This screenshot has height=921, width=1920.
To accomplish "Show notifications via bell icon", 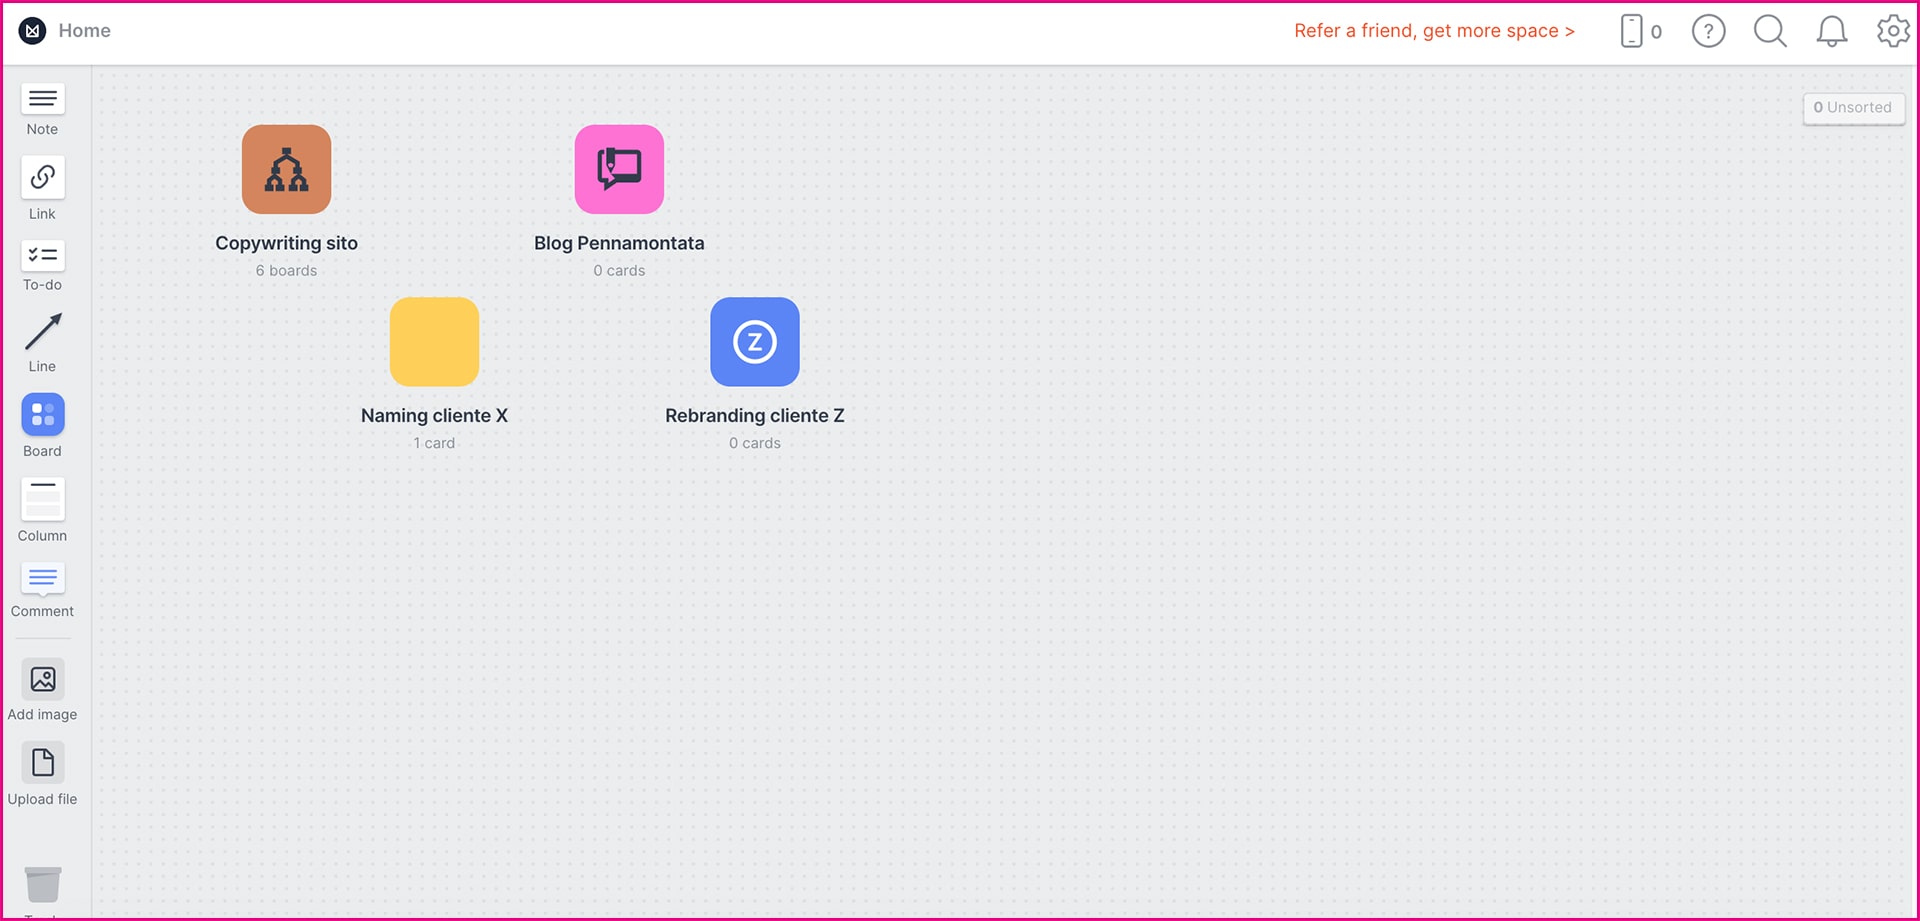I will pyautogui.click(x=1831, y=31).
